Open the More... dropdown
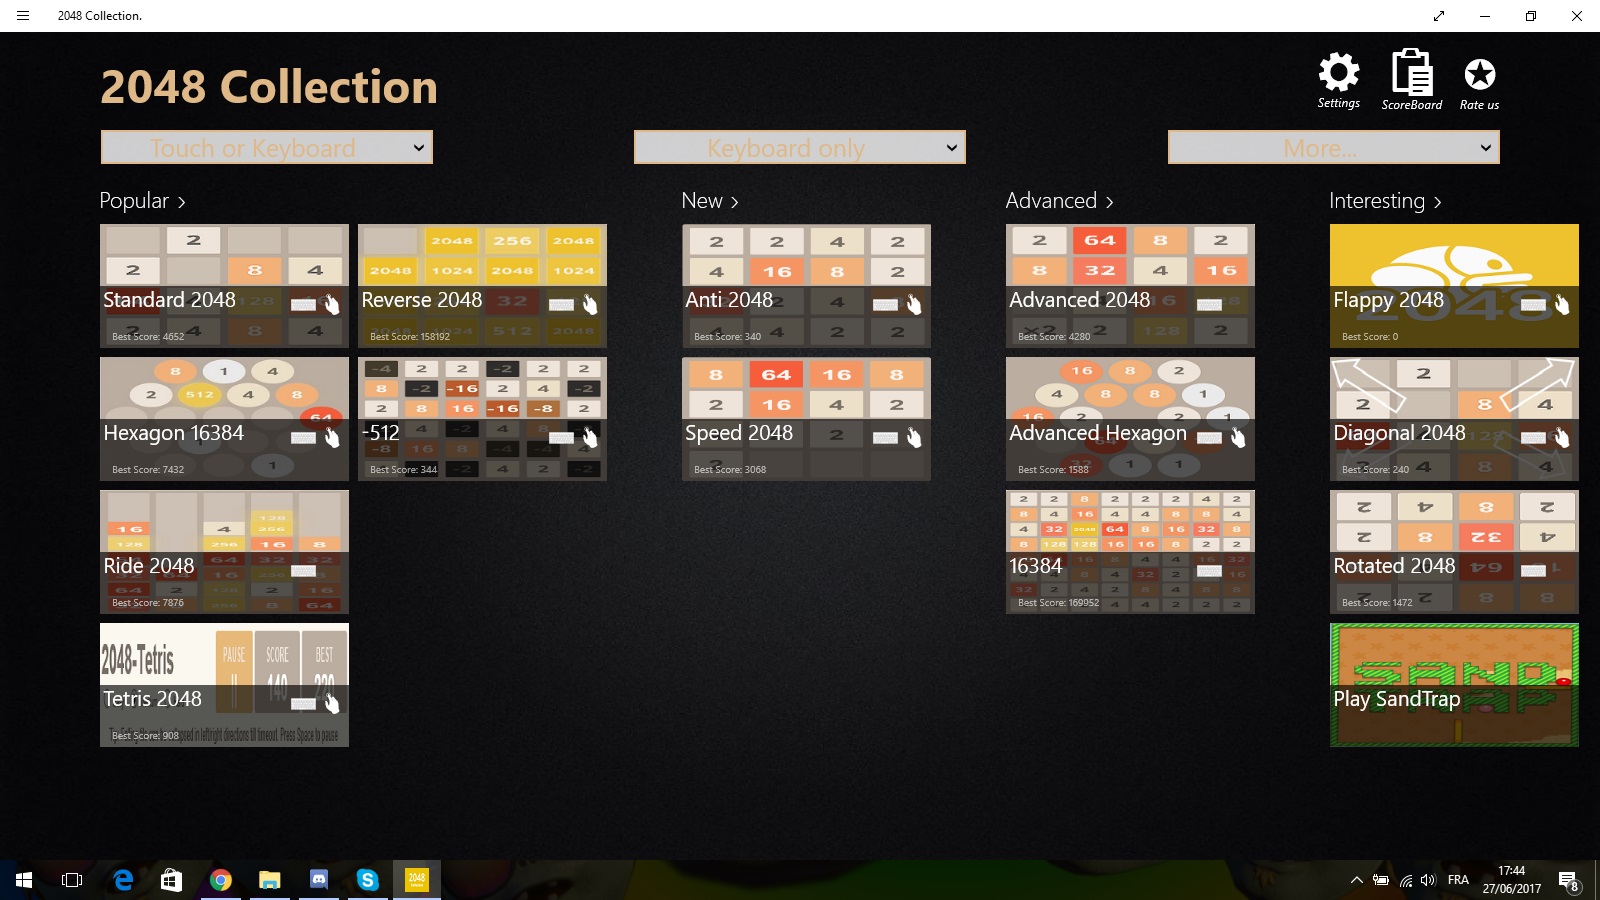1600x900 pixels. point(1333,148)
